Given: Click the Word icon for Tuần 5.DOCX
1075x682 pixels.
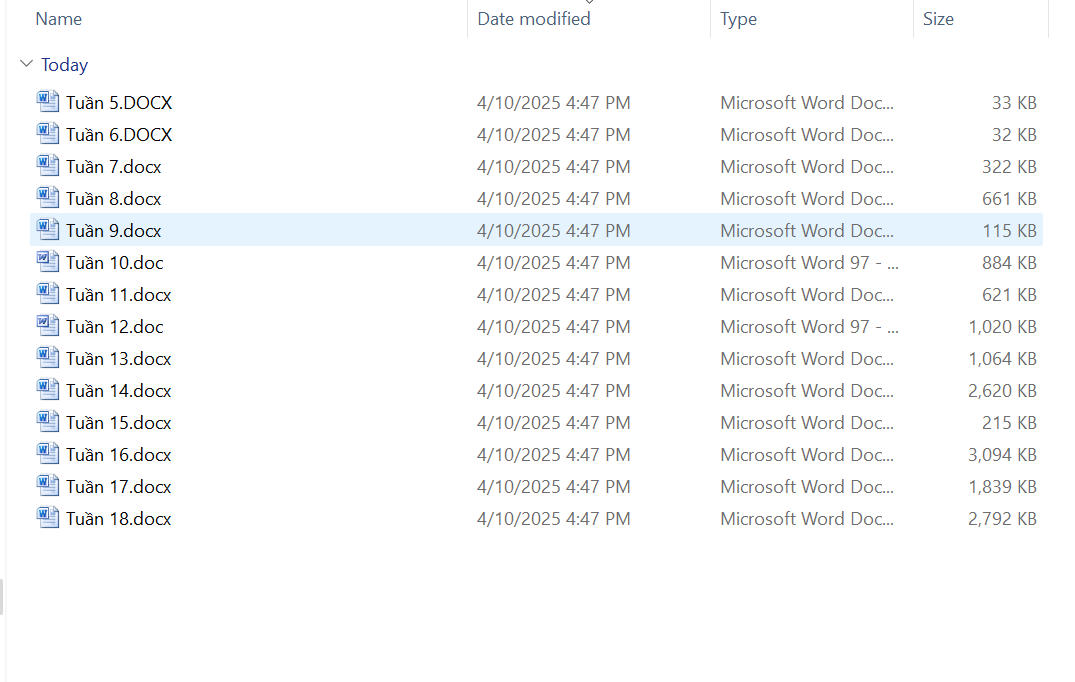Looking at the screenshot, I should 48,102.
